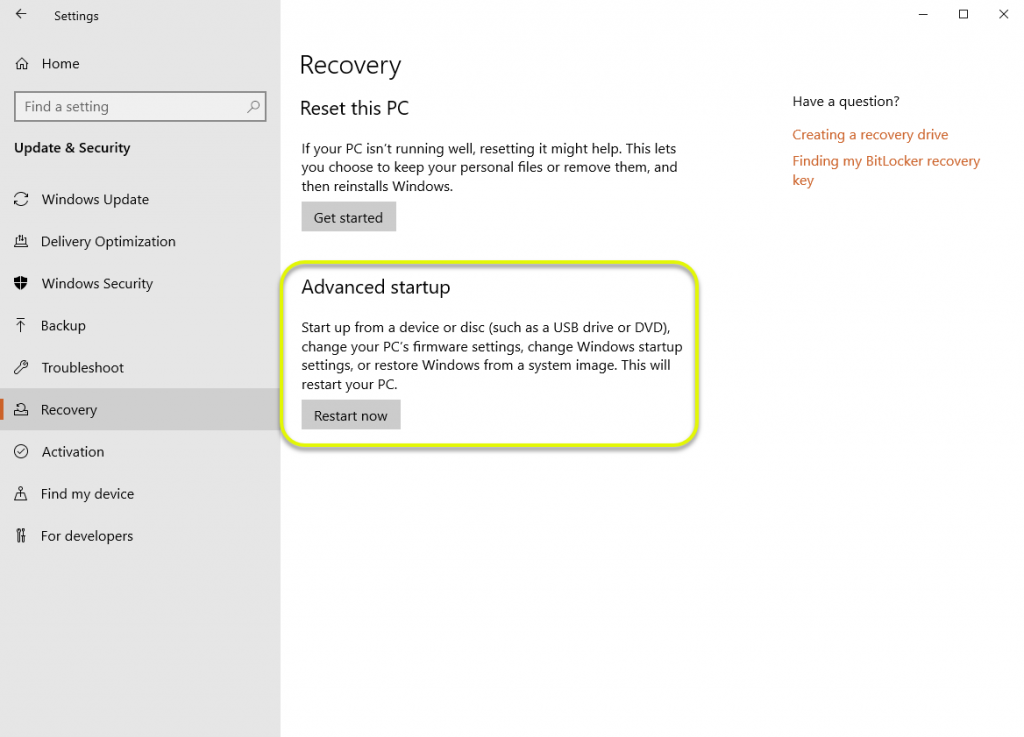Viewport: 1024px width, 737px height.
Task: Click the Have a question? text
Action: click(x=846, y=101)
